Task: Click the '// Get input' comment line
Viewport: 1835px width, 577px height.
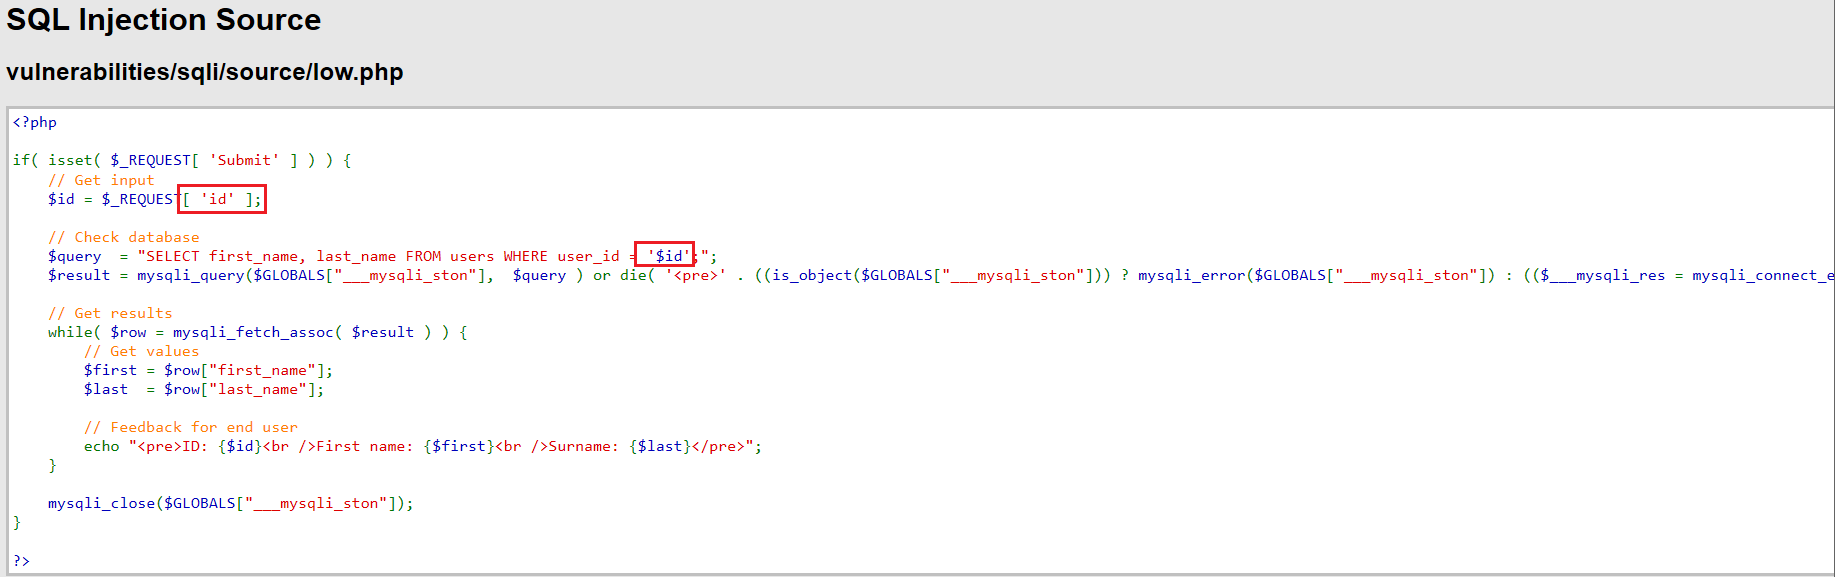Action: (101, 180)
